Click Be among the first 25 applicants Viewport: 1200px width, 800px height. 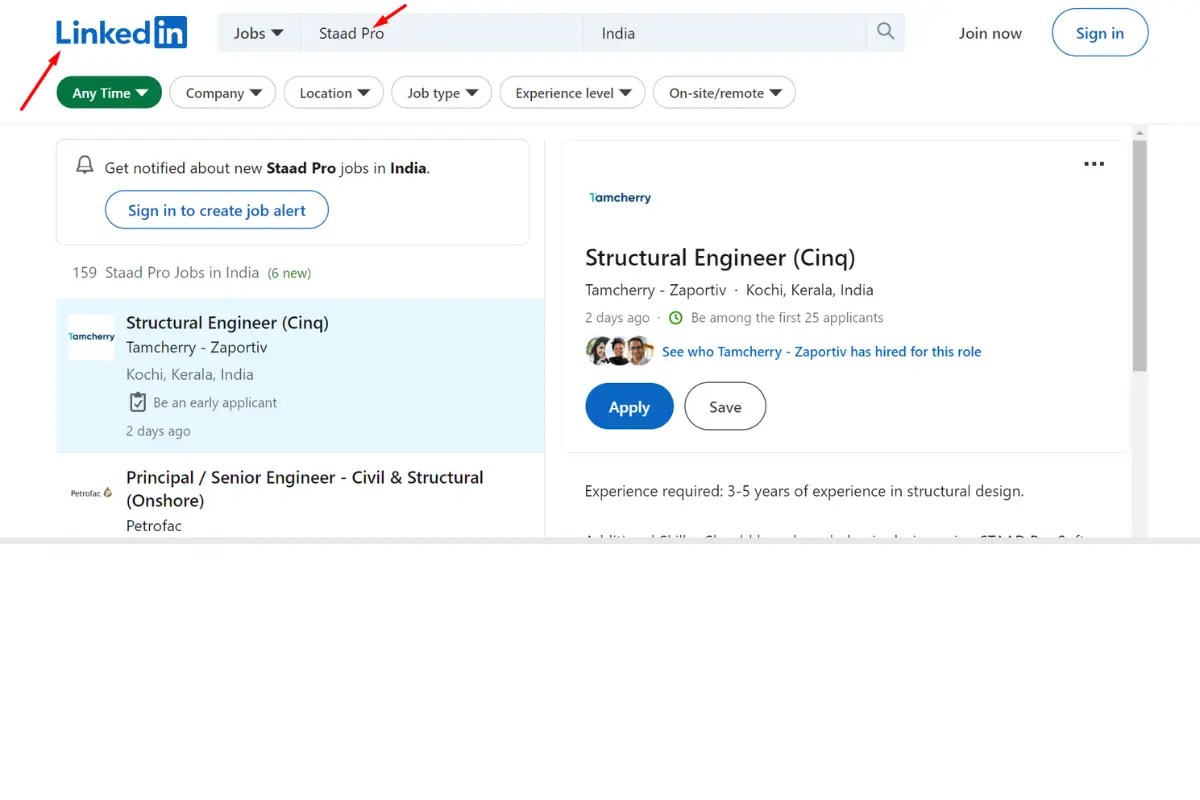787,318
